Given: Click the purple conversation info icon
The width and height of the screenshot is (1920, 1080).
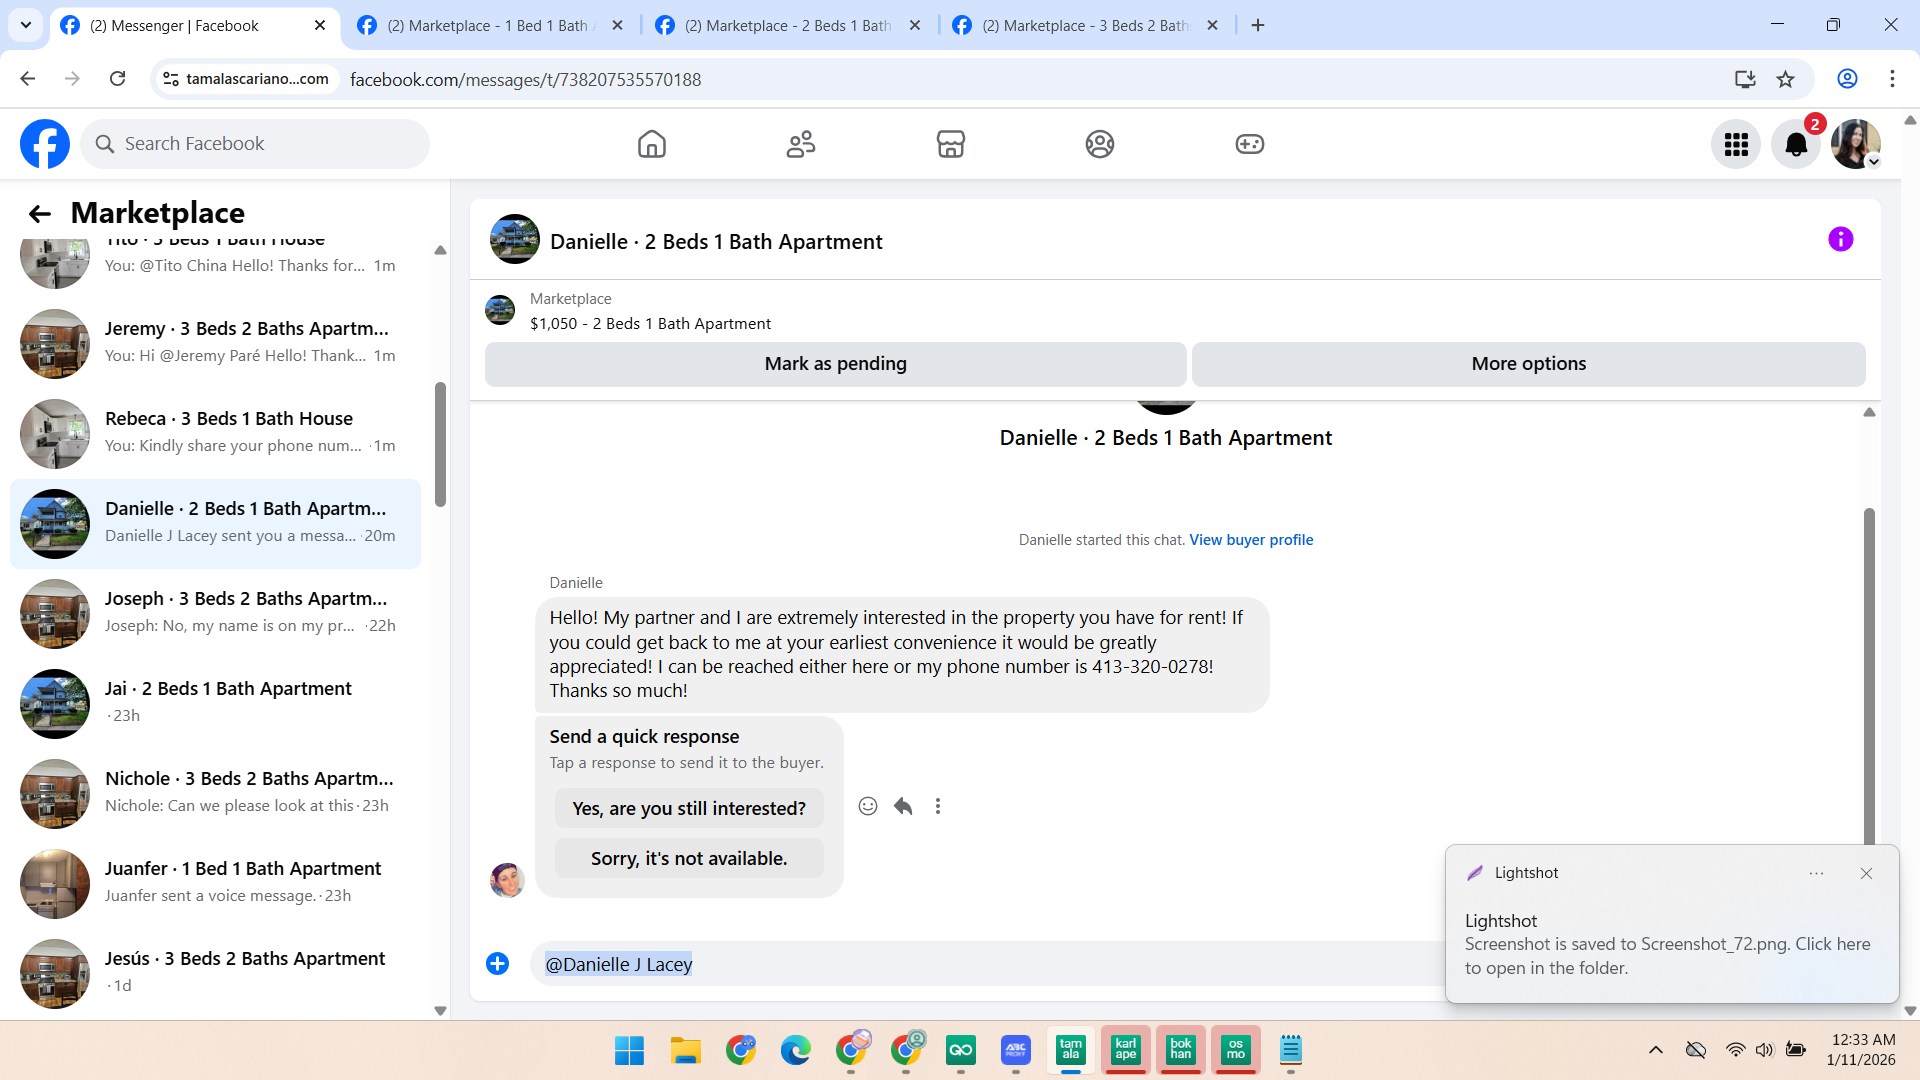Looking at the screenshot, I should [1840, 239].
